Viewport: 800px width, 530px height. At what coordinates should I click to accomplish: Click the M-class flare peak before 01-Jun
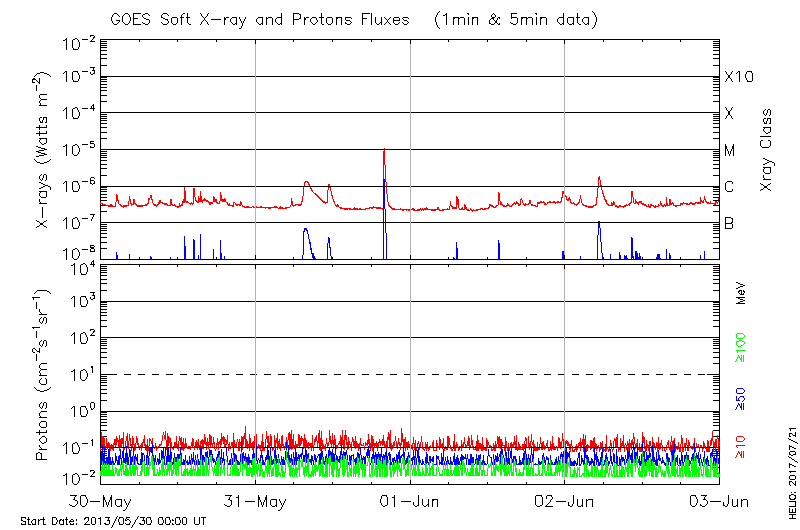384,151
